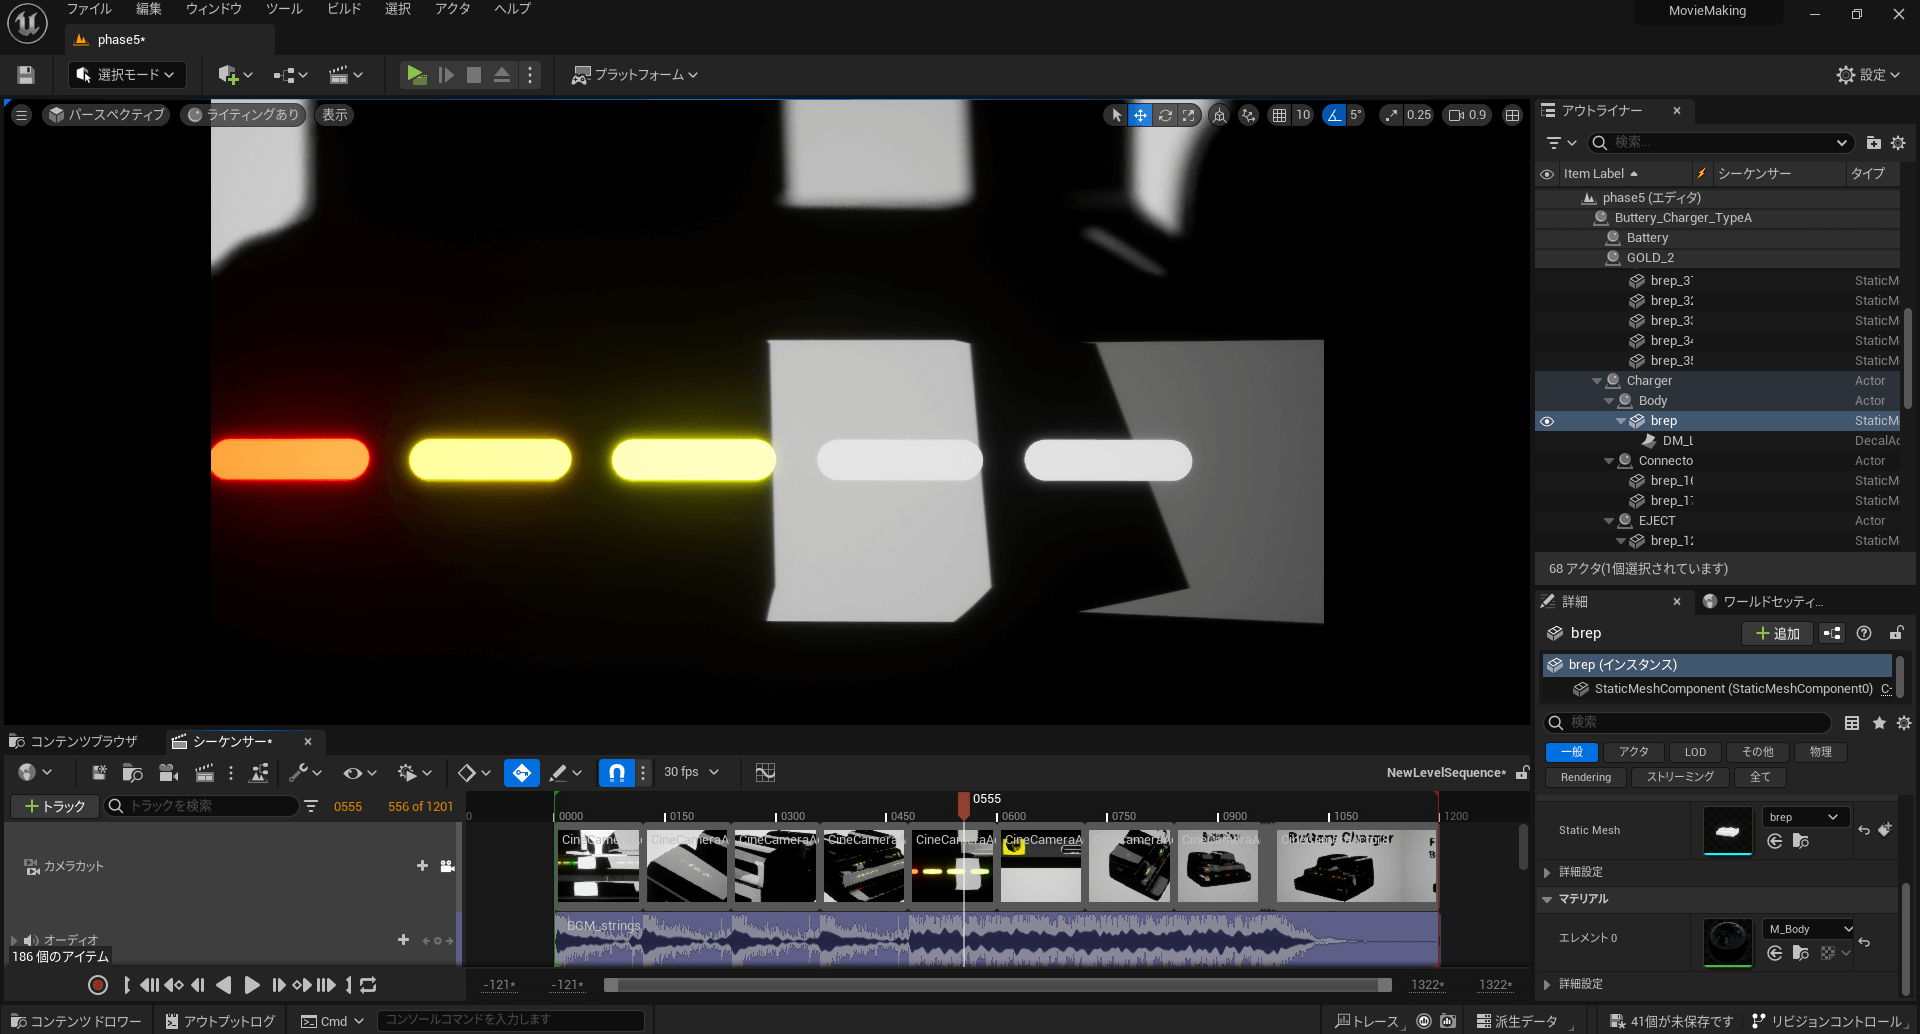
Task: Toggle the world/local coordinate system icon
Action: click(1219, 115)
